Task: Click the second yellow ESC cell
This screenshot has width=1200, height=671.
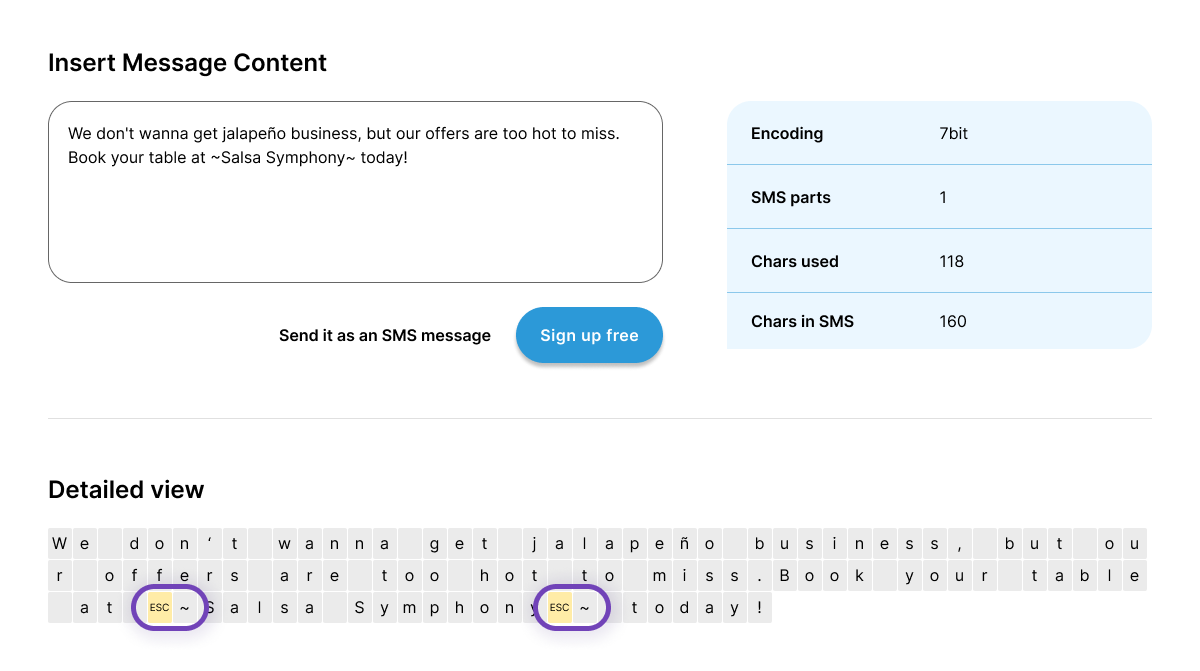Action: coord(559,607)
